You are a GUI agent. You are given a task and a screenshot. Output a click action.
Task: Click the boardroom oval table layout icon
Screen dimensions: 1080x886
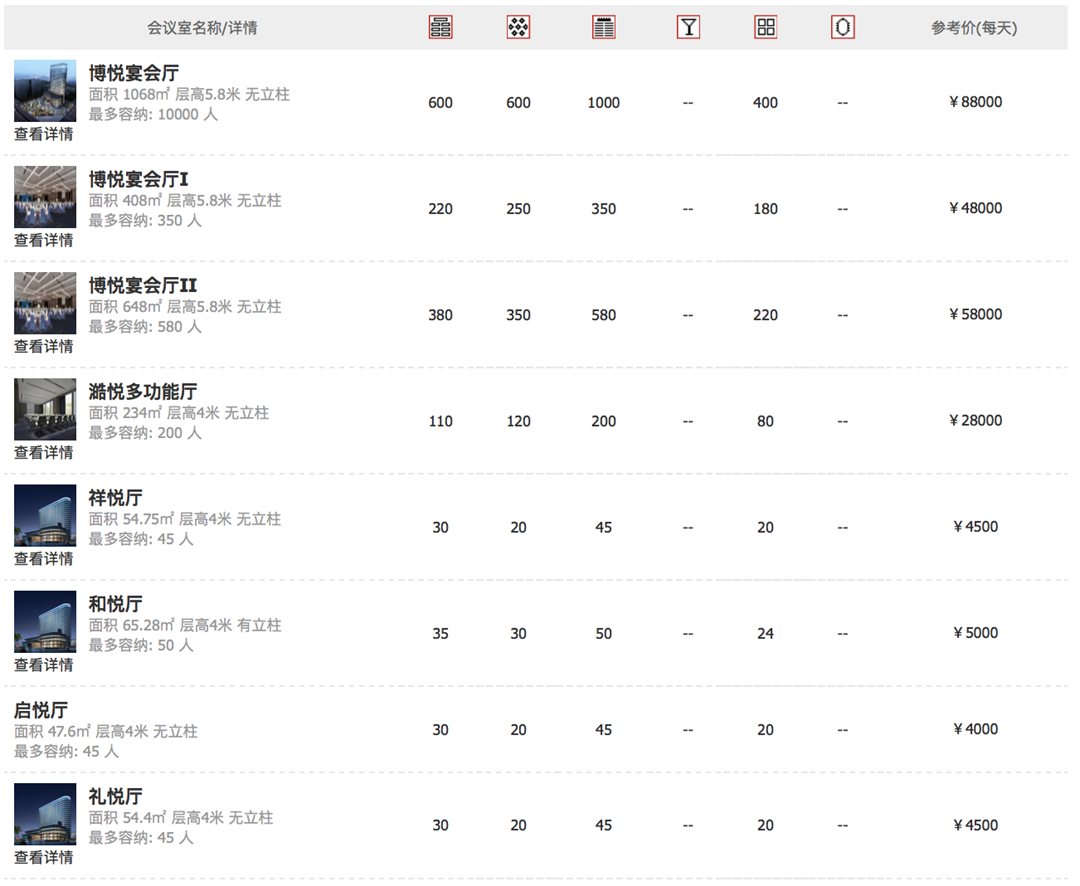pyautogui.click(x=842, y=28)
